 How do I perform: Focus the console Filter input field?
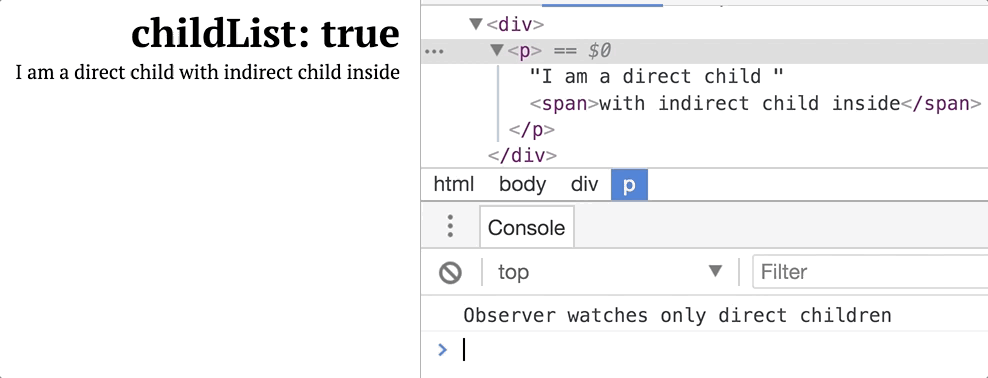[x=870, y=272]
